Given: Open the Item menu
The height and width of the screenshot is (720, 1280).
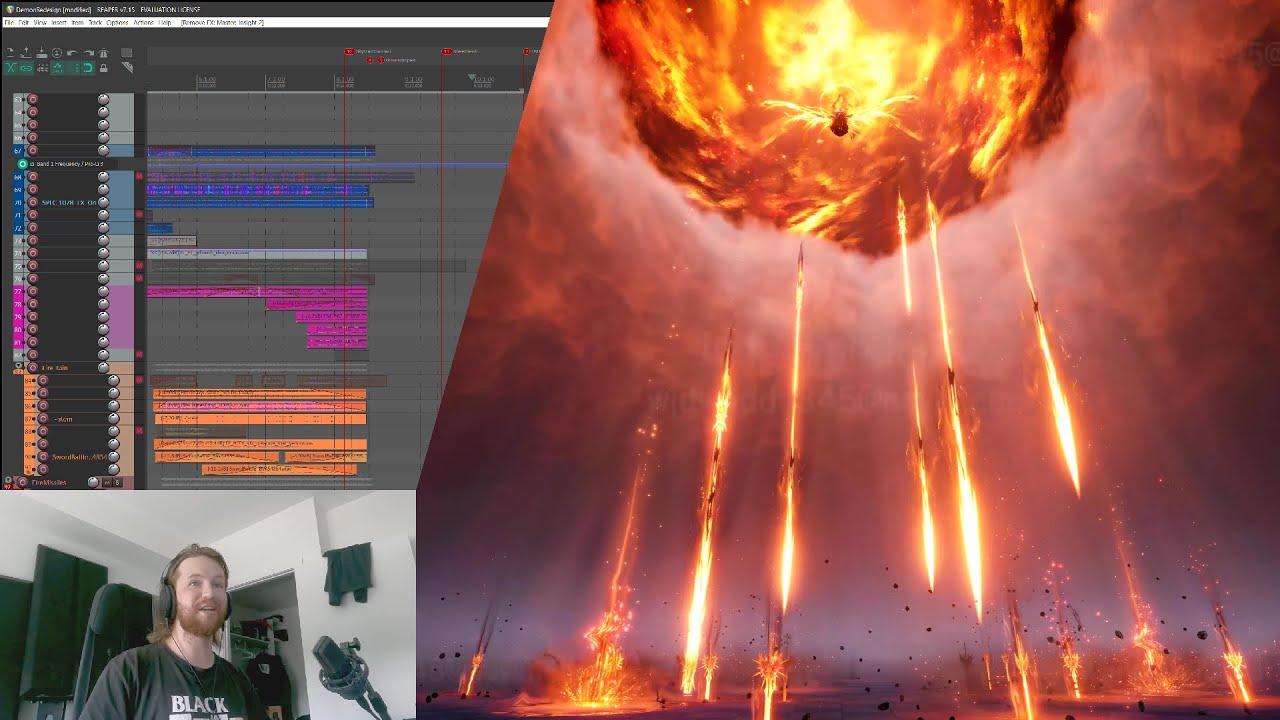Looking at the screenshot, I should tap(78, 22).
